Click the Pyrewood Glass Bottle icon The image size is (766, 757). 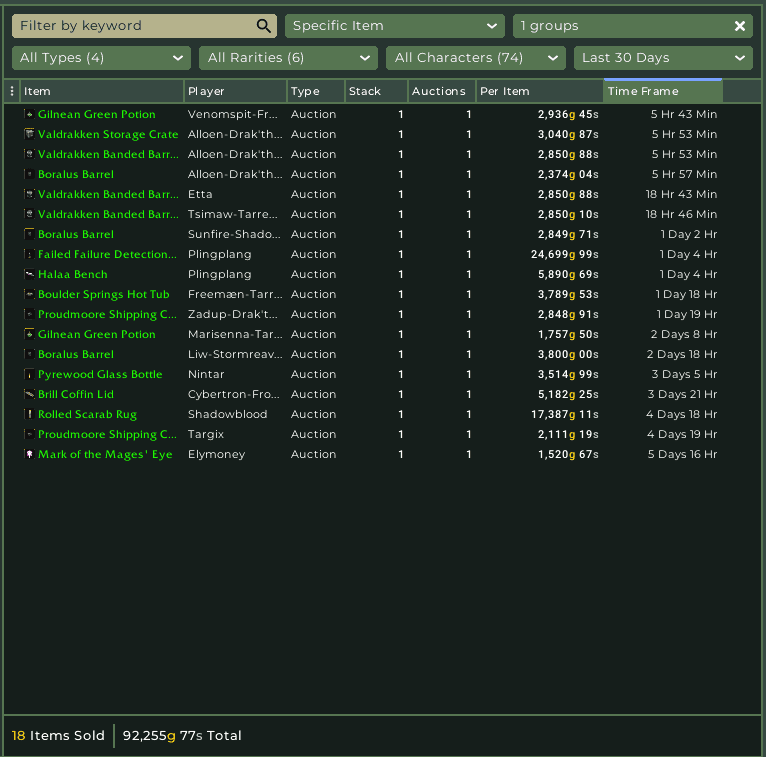(x=29, y=374)
